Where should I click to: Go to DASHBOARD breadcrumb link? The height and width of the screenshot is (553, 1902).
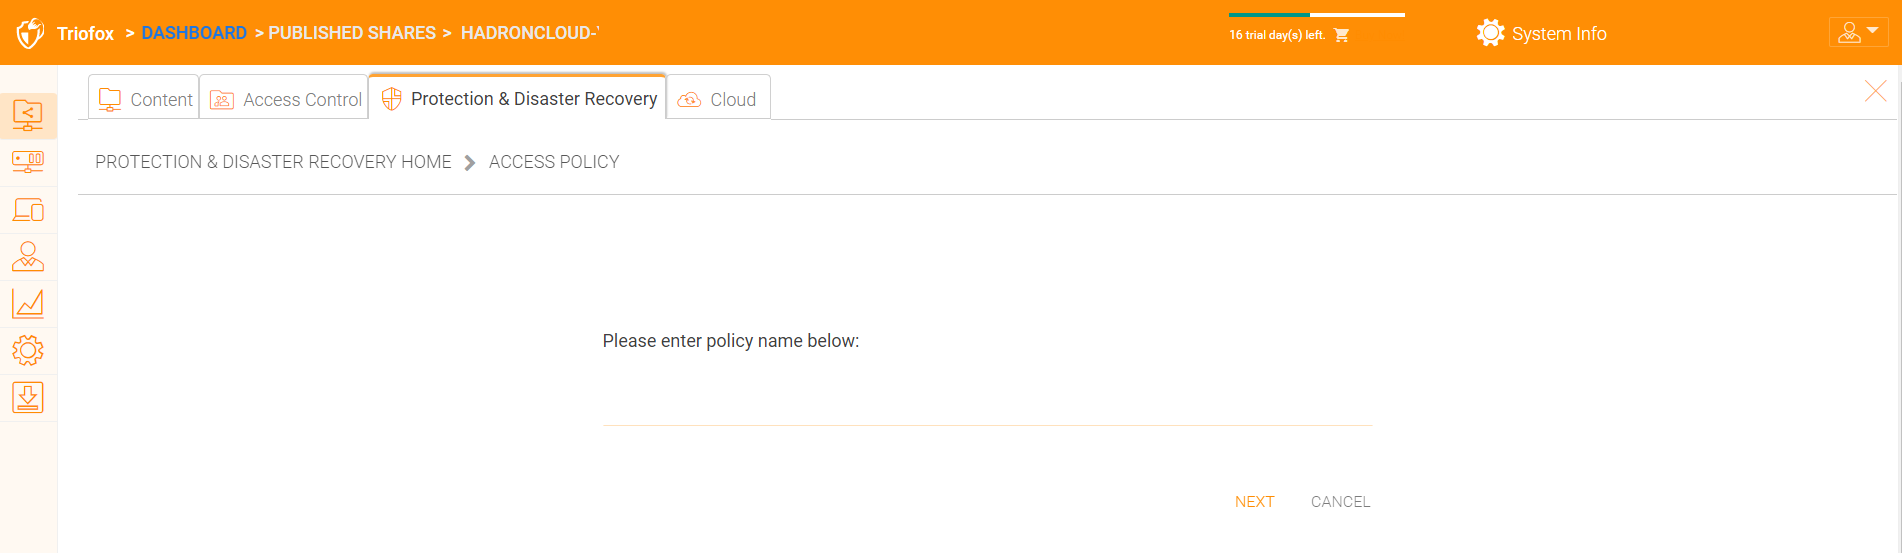click(x=194, y=33)
